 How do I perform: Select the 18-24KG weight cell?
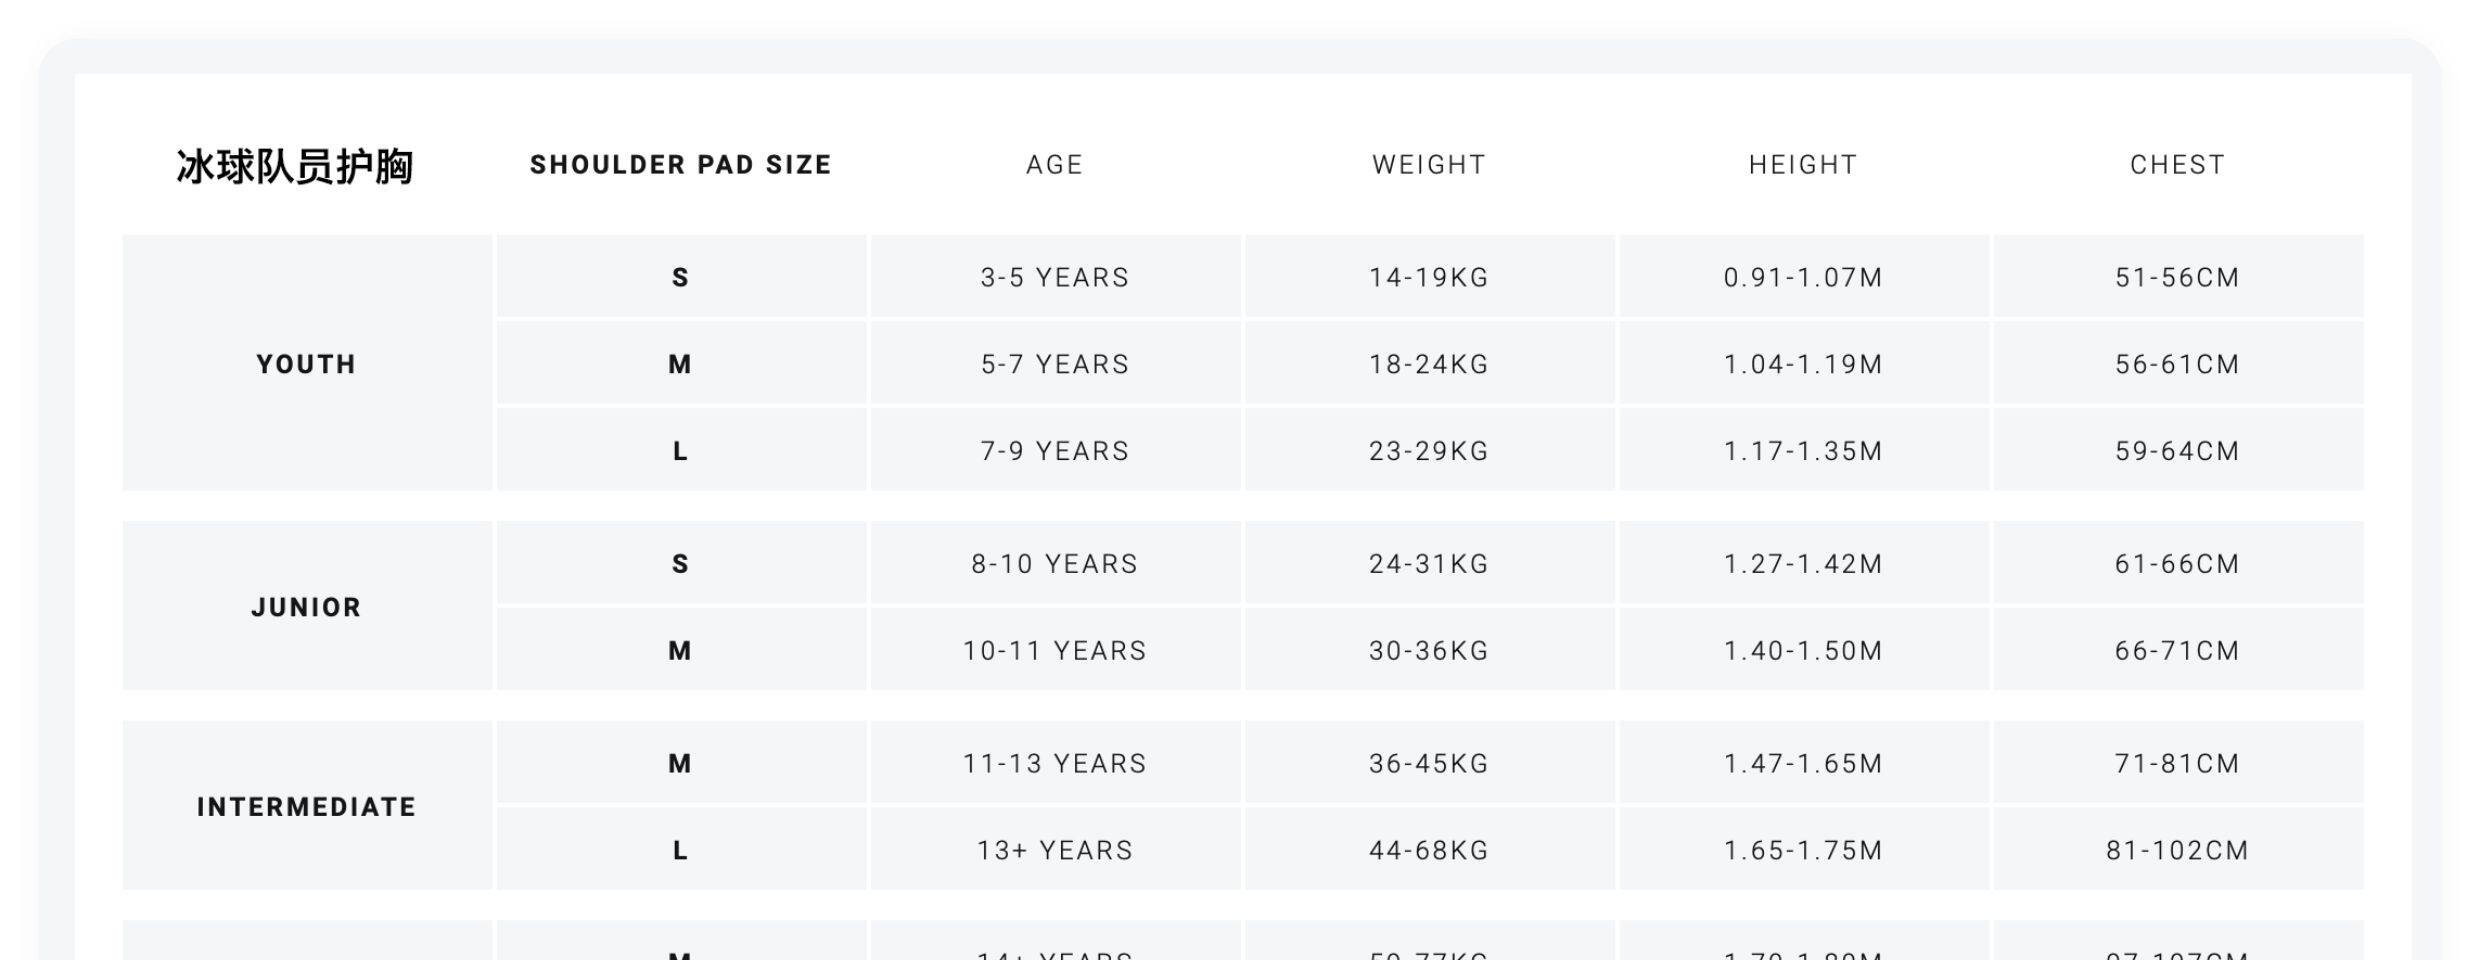pos(1428,364)
